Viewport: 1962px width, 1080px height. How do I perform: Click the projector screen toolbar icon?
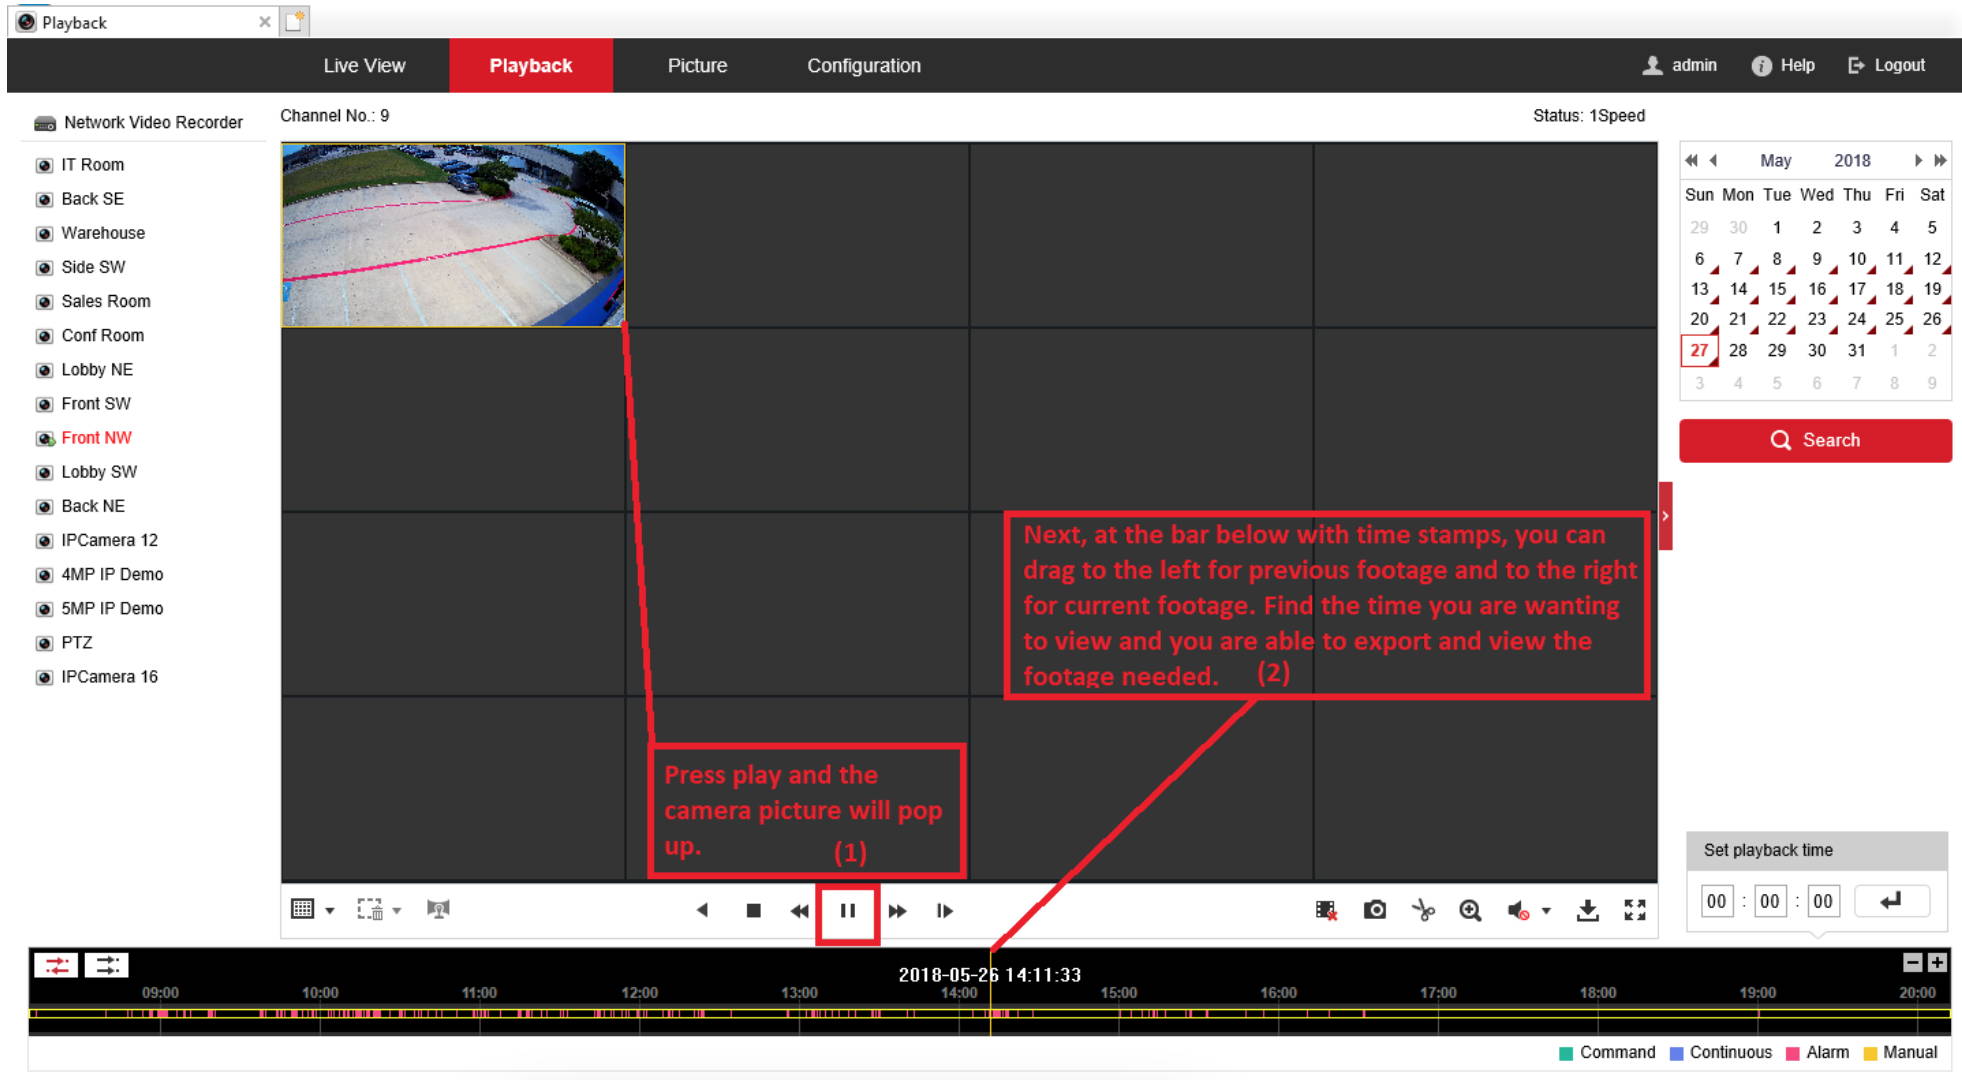coord(438,909)
